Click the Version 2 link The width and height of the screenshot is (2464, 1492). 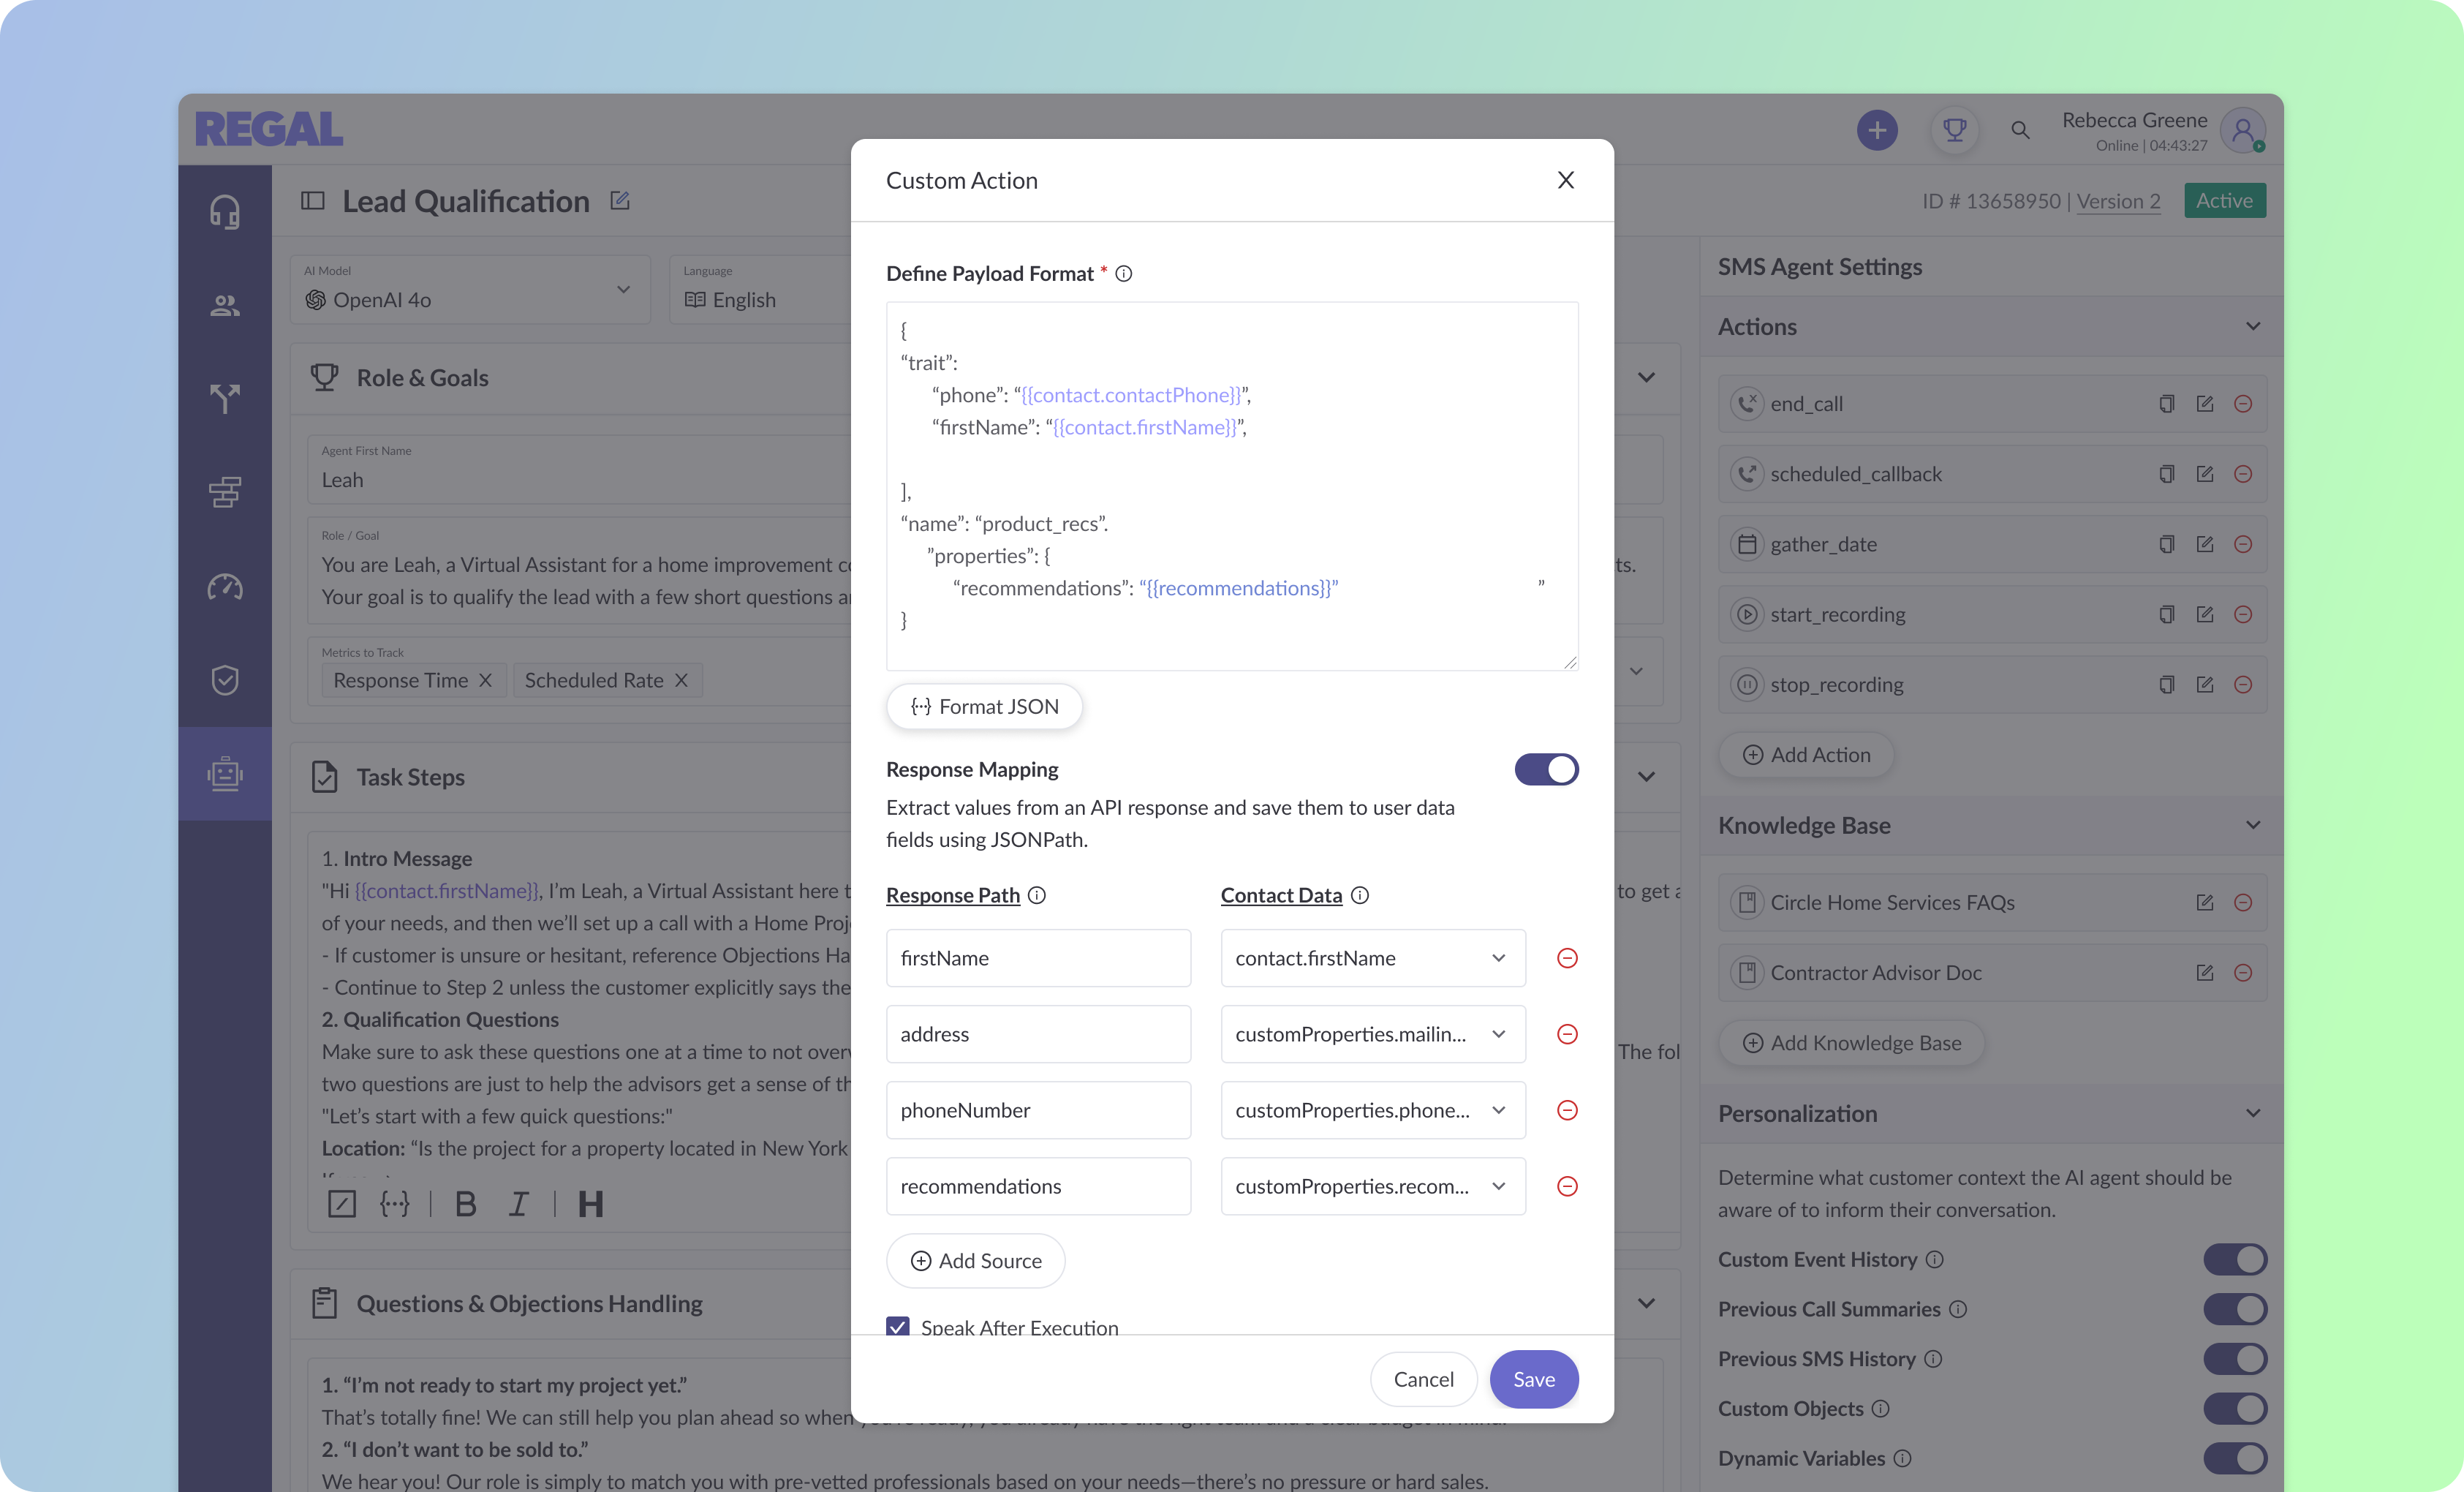2118,201
